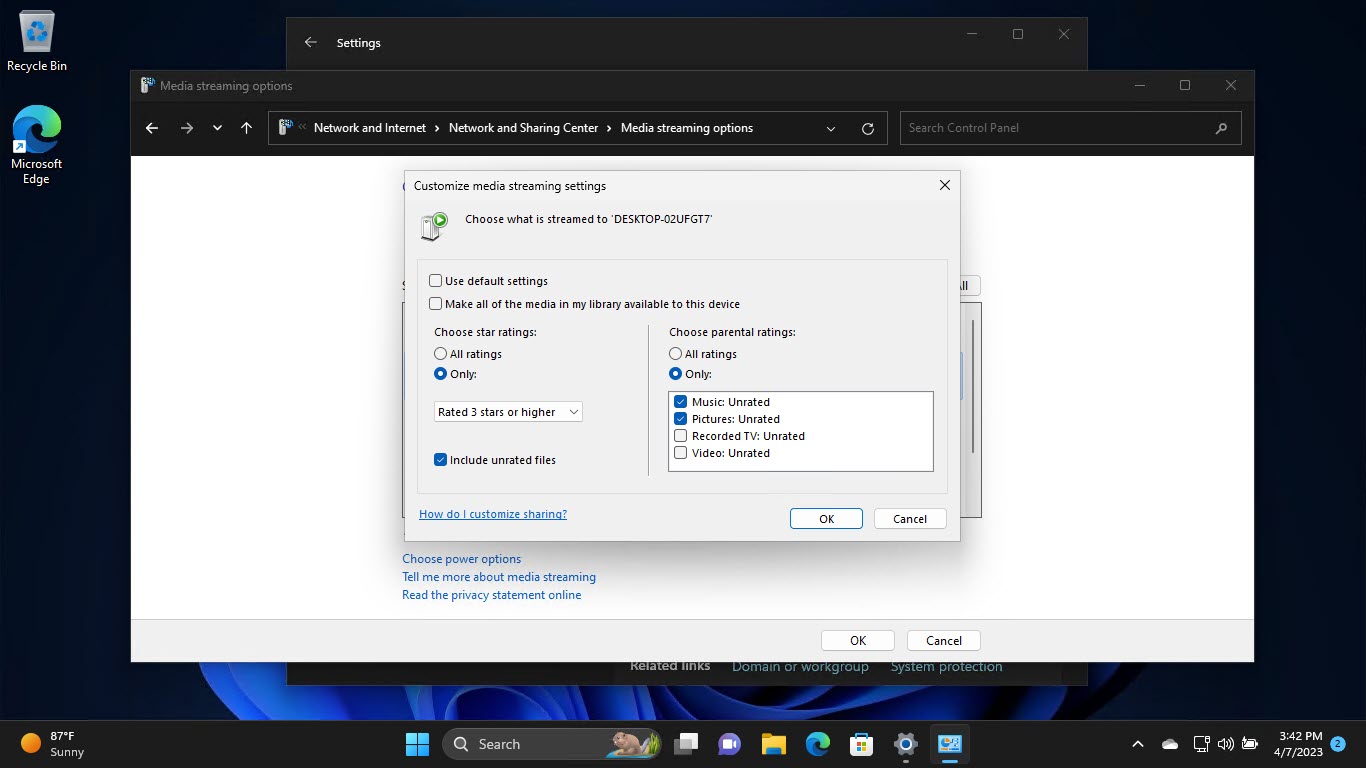Click the back navigation arrow
The width and height of the screenshot is (1366, 768).
(x=151, y=128)
